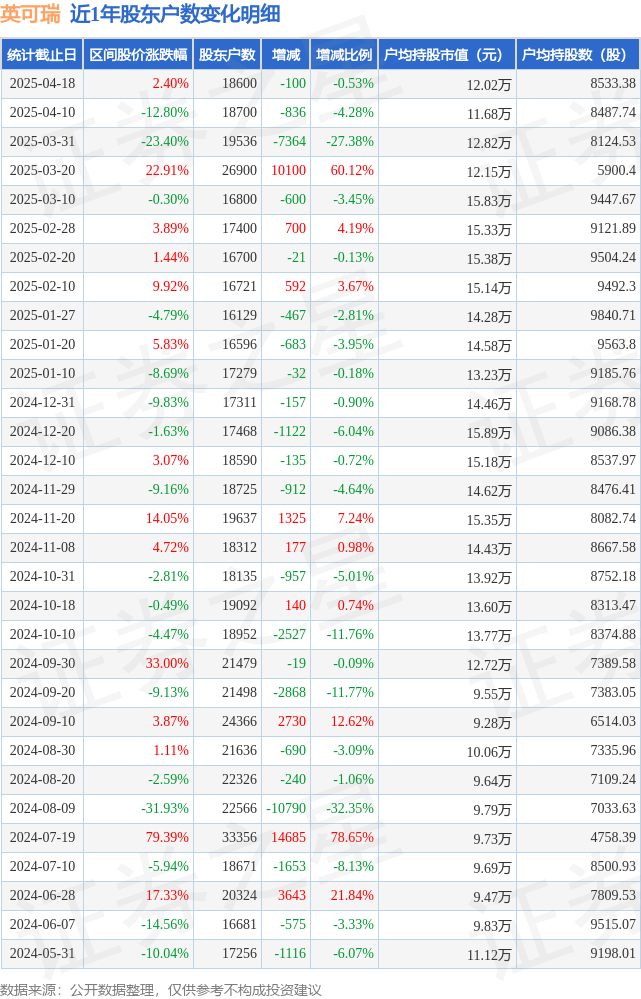The image size is (641, 999).
Task: Click the 户均持股数（股） column header
Action: click(x=578, y=55)
